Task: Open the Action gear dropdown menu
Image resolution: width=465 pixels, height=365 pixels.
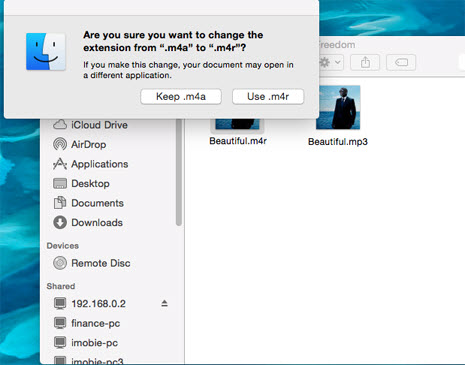Action: [x=331, y=62]
